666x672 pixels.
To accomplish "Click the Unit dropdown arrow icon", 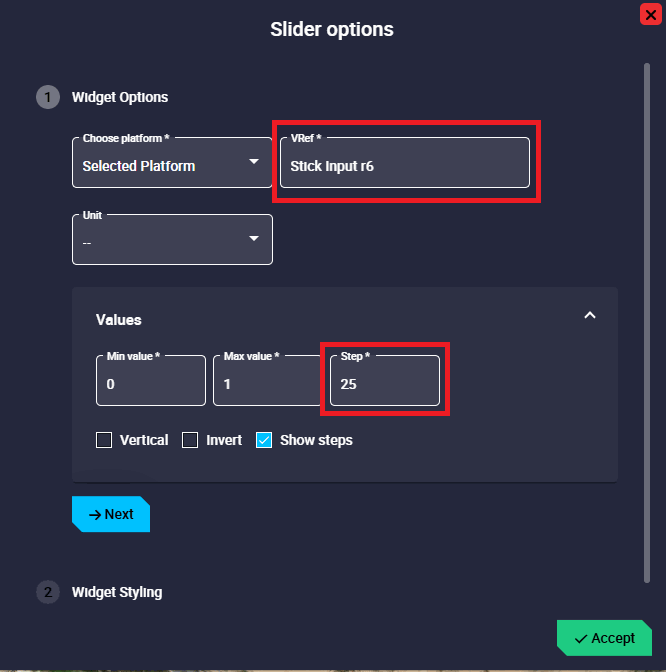I will 254,239.
